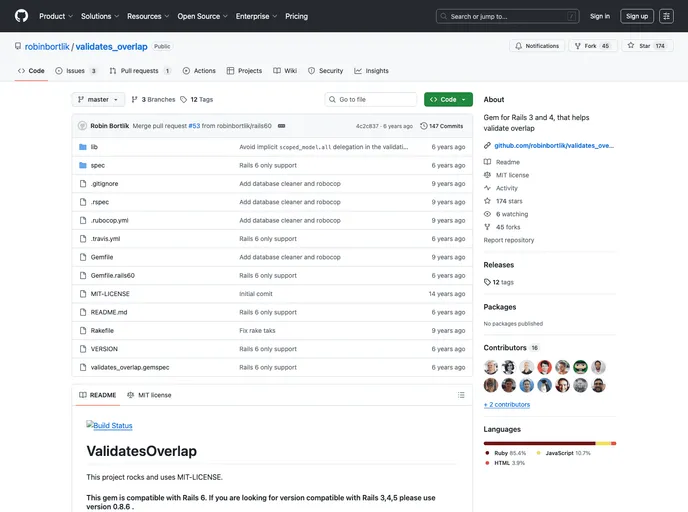Click the Rakefile file icon
Image resolution: width=688 pixels, height=512 pixels.
point(83,331)
